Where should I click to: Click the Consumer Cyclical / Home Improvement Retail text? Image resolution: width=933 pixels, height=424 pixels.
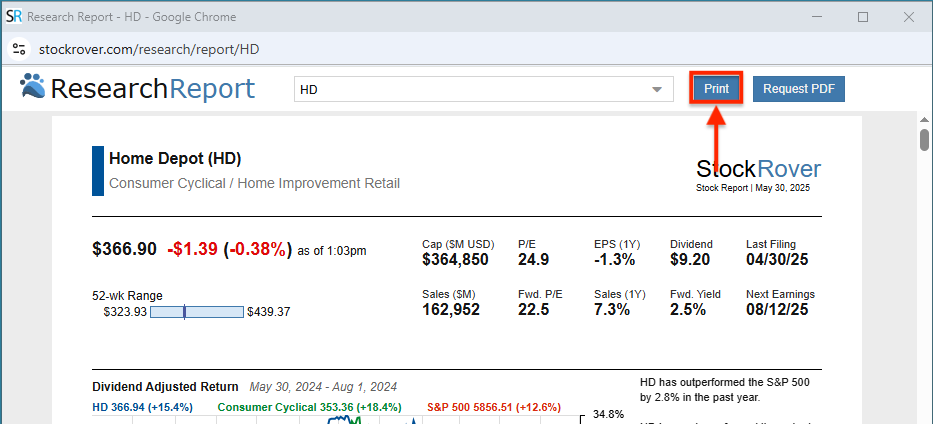pos(254,183)
